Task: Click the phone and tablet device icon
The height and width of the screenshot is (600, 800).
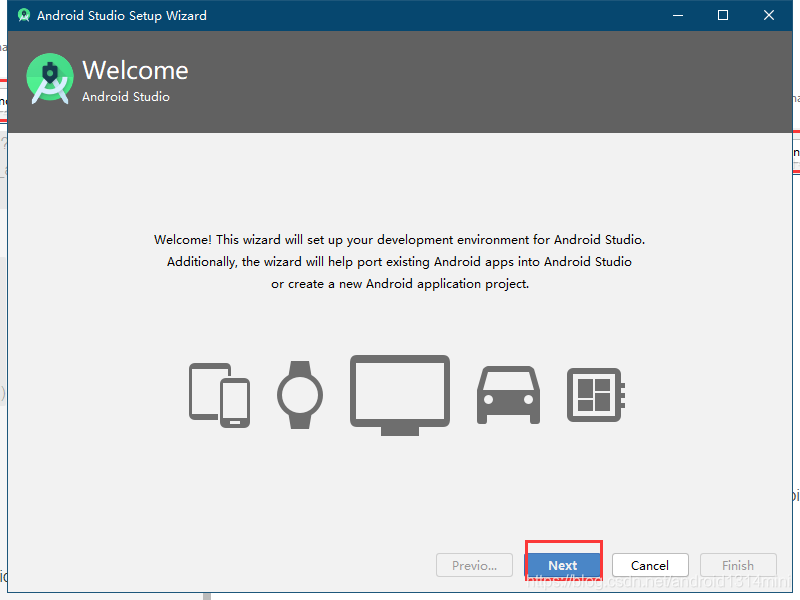Action: (219, 395)
